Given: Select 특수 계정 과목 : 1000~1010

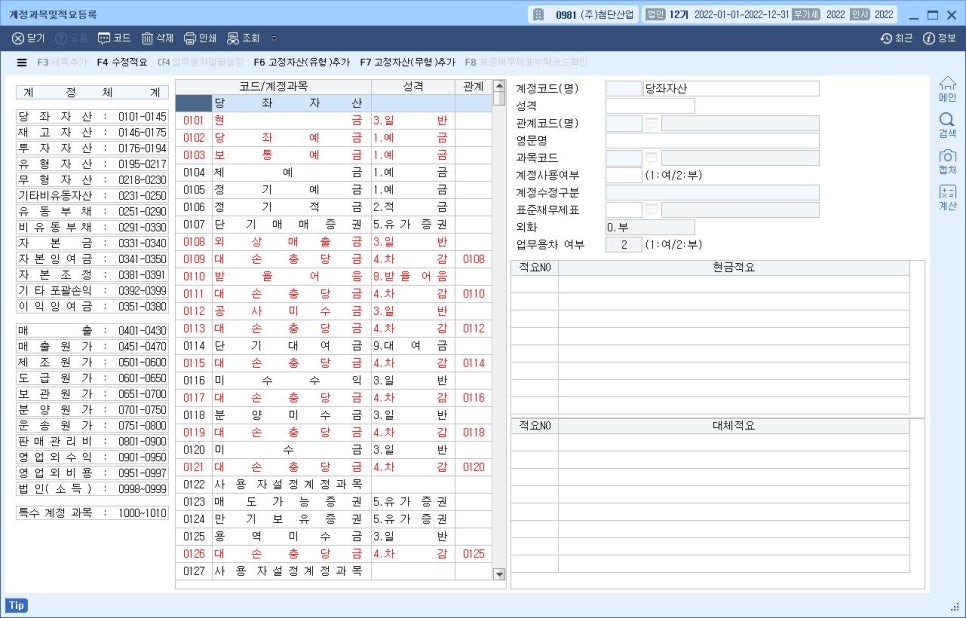Looking at the screenshot, I should pyautogui.click(x=92, y=513).
